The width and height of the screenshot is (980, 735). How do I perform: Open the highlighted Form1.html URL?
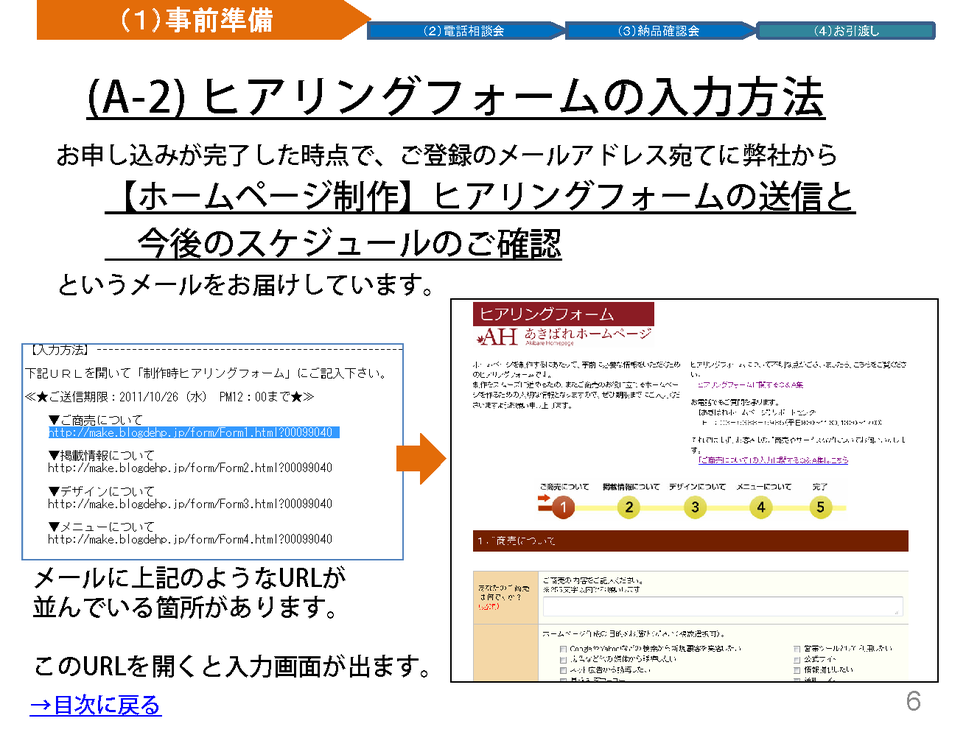click(193, 432)
